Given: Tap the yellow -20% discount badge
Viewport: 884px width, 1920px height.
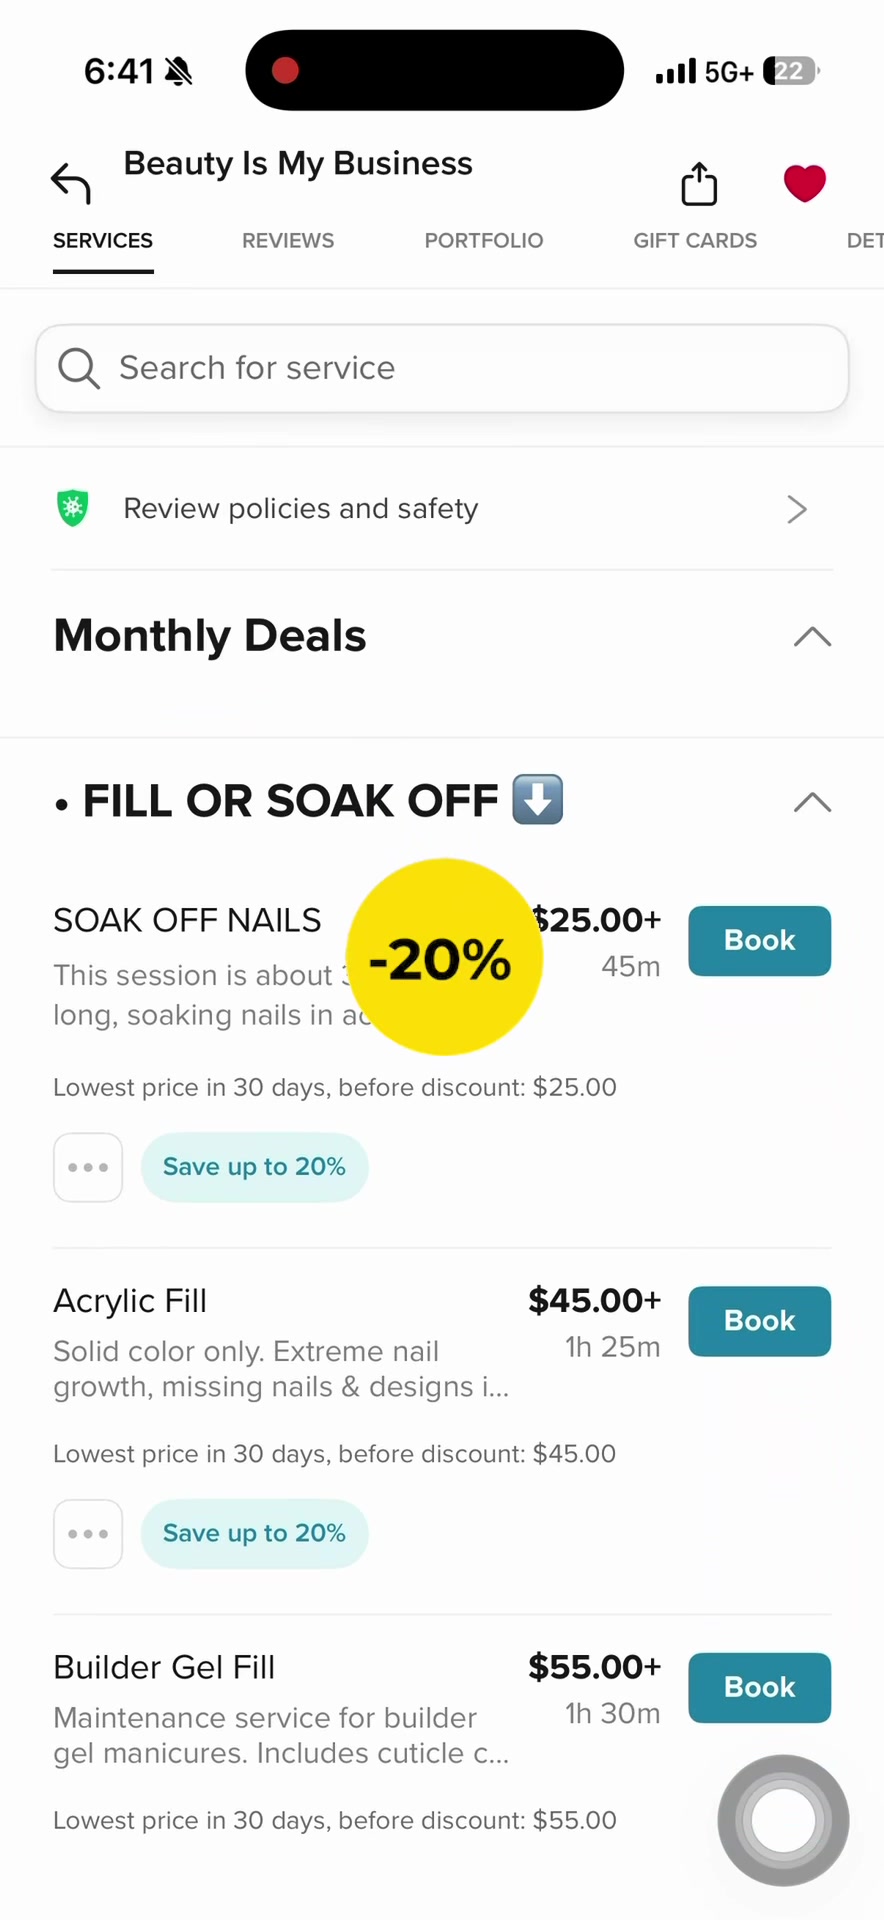Looking at the screenshot, I should pos(444,957).
